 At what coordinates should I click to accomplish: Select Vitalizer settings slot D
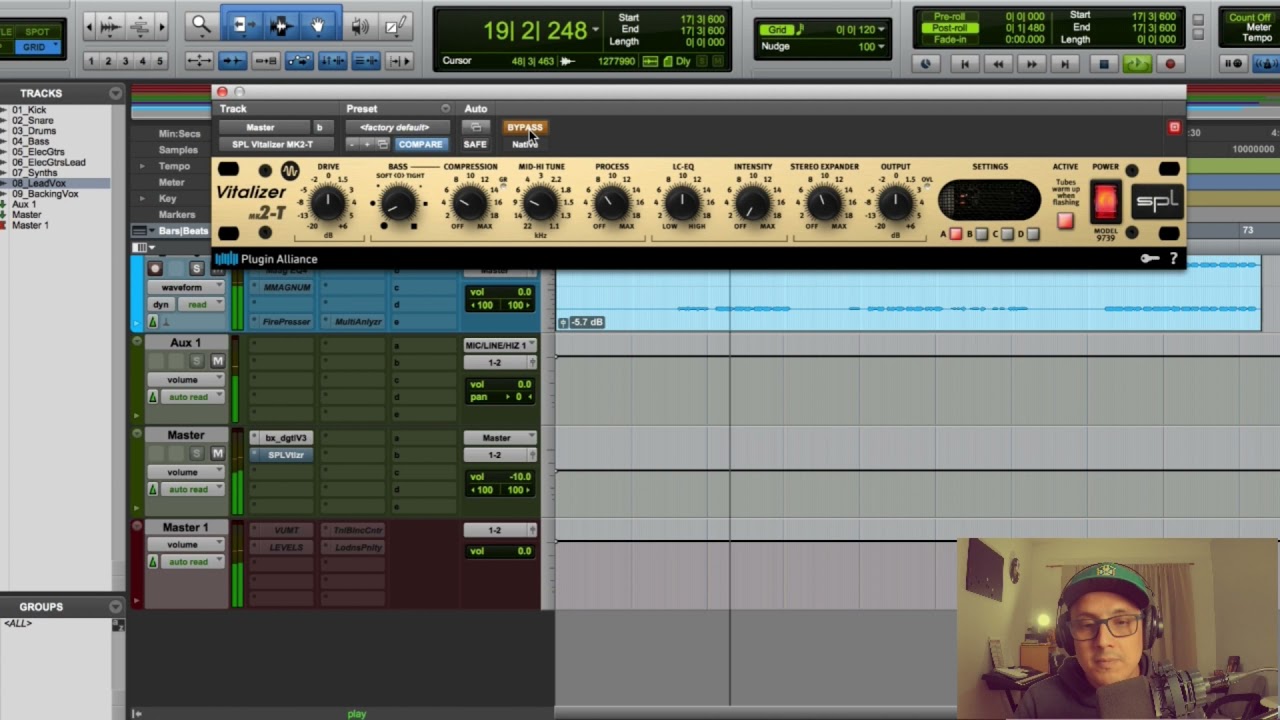(x=1033, y=234)
